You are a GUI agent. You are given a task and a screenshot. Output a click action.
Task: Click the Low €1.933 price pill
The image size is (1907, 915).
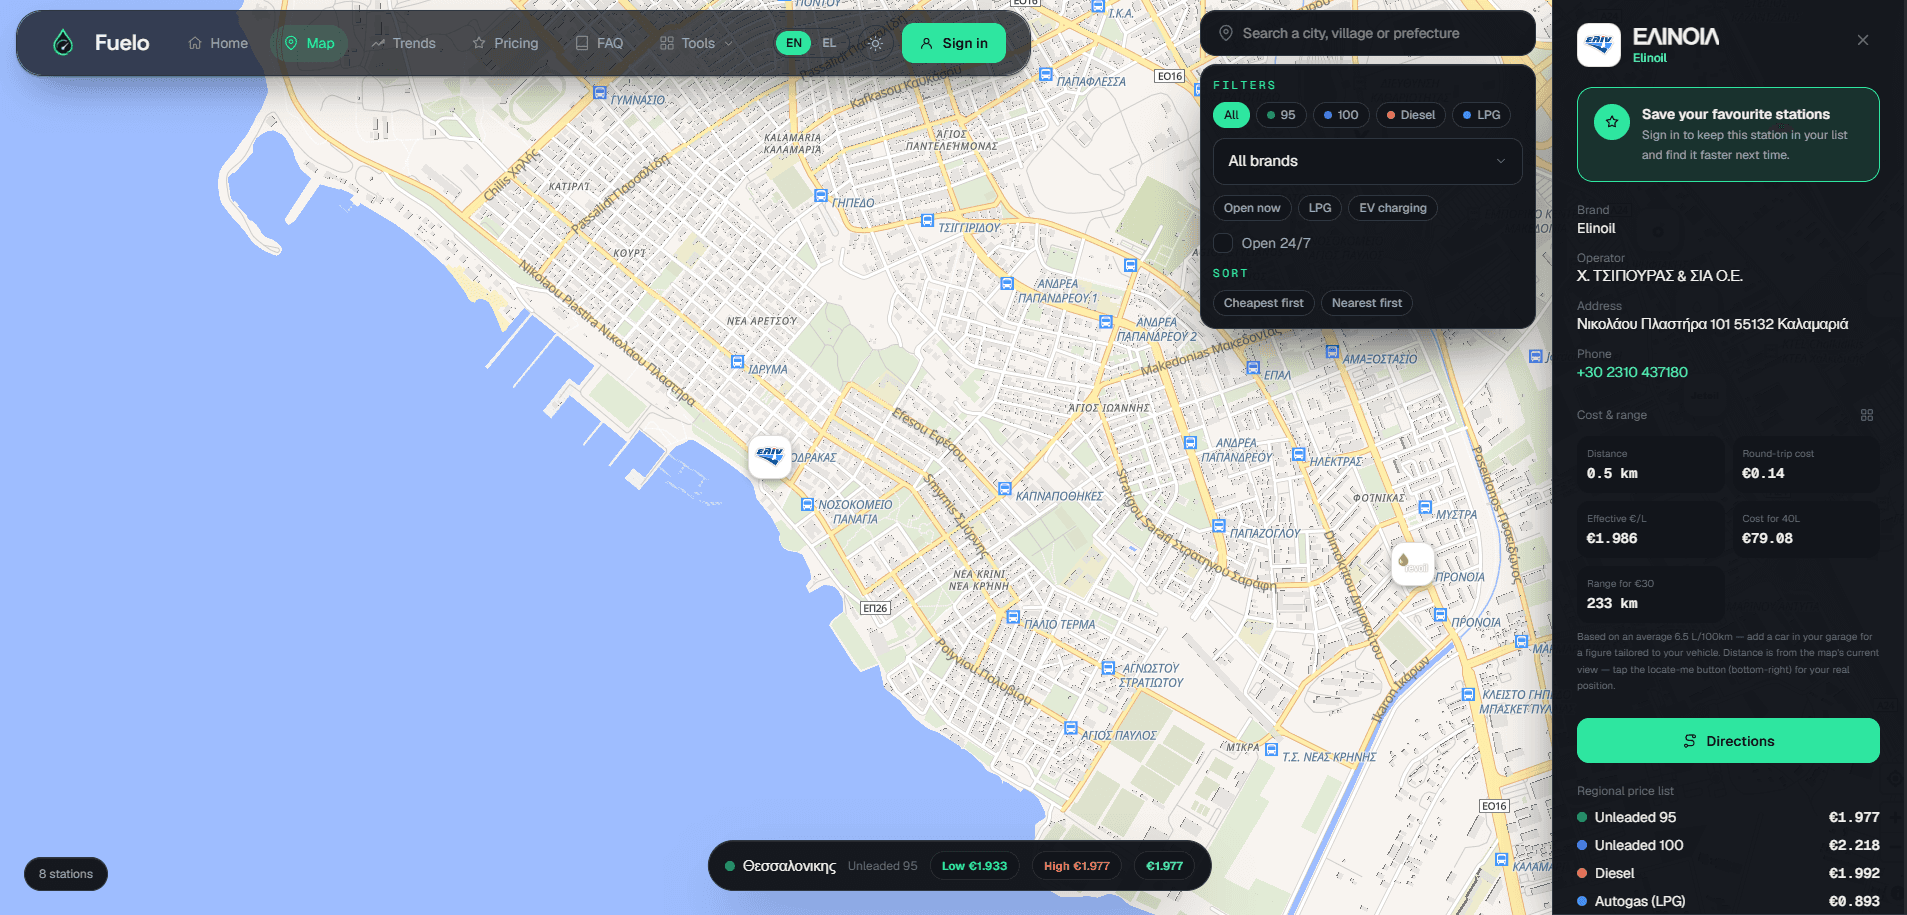coord(974,866)
